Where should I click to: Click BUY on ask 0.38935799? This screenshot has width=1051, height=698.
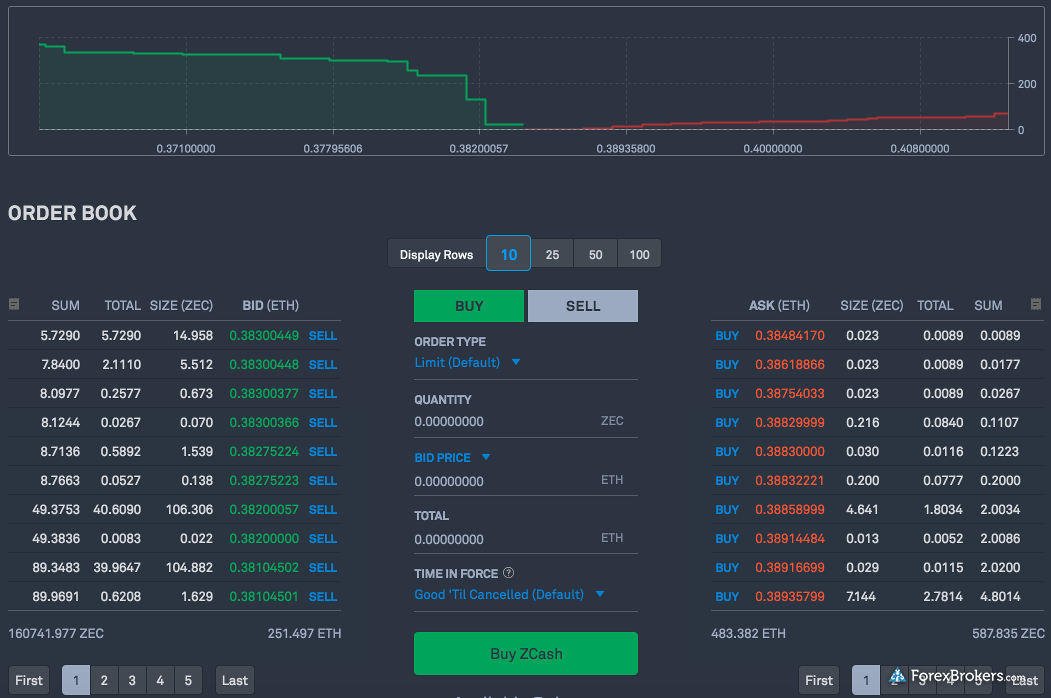(727, 597)
